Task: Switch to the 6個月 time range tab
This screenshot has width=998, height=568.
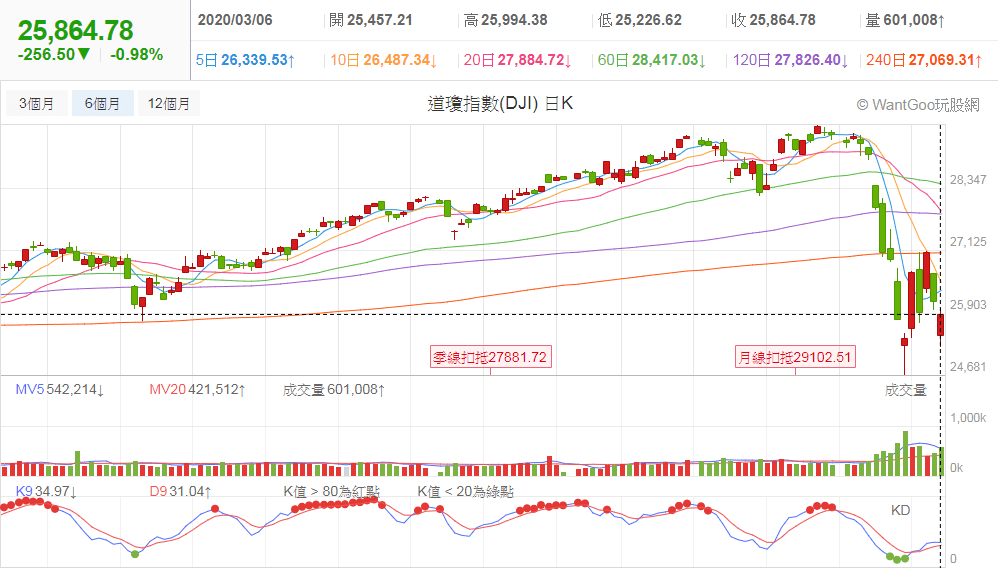Action: 102,104
